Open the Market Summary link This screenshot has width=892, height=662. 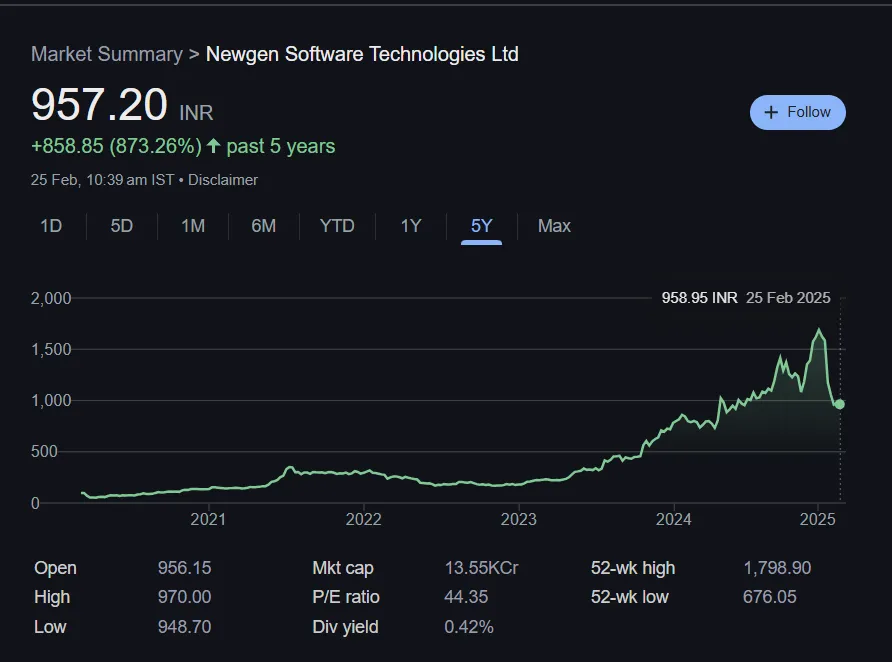[x=107, y=54]
